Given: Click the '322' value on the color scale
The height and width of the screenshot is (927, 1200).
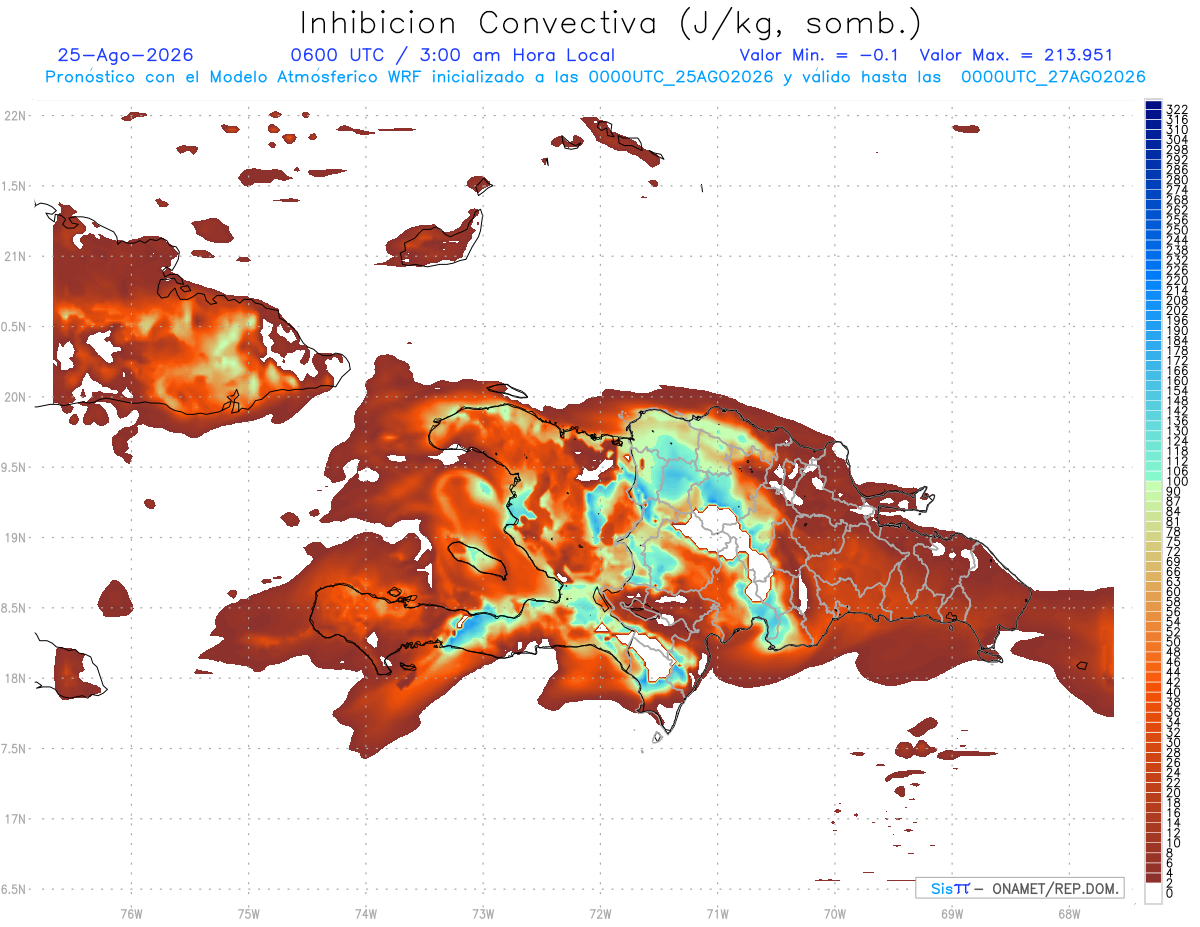Looking at the screenshot, I should coord(1177,109).
